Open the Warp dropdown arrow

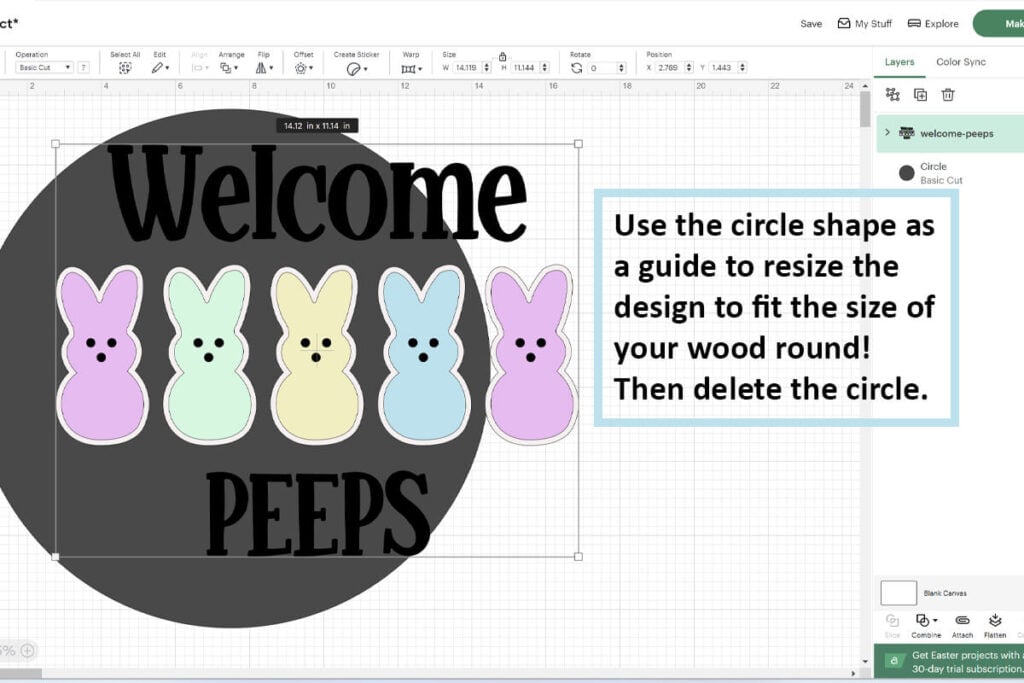click(420, 69)
